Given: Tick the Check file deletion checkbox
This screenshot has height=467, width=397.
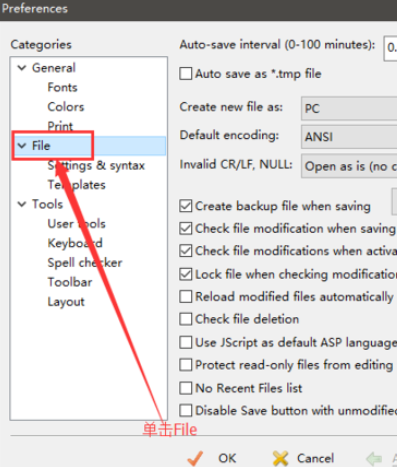Looking at the screenshot, I should [186, 319].
